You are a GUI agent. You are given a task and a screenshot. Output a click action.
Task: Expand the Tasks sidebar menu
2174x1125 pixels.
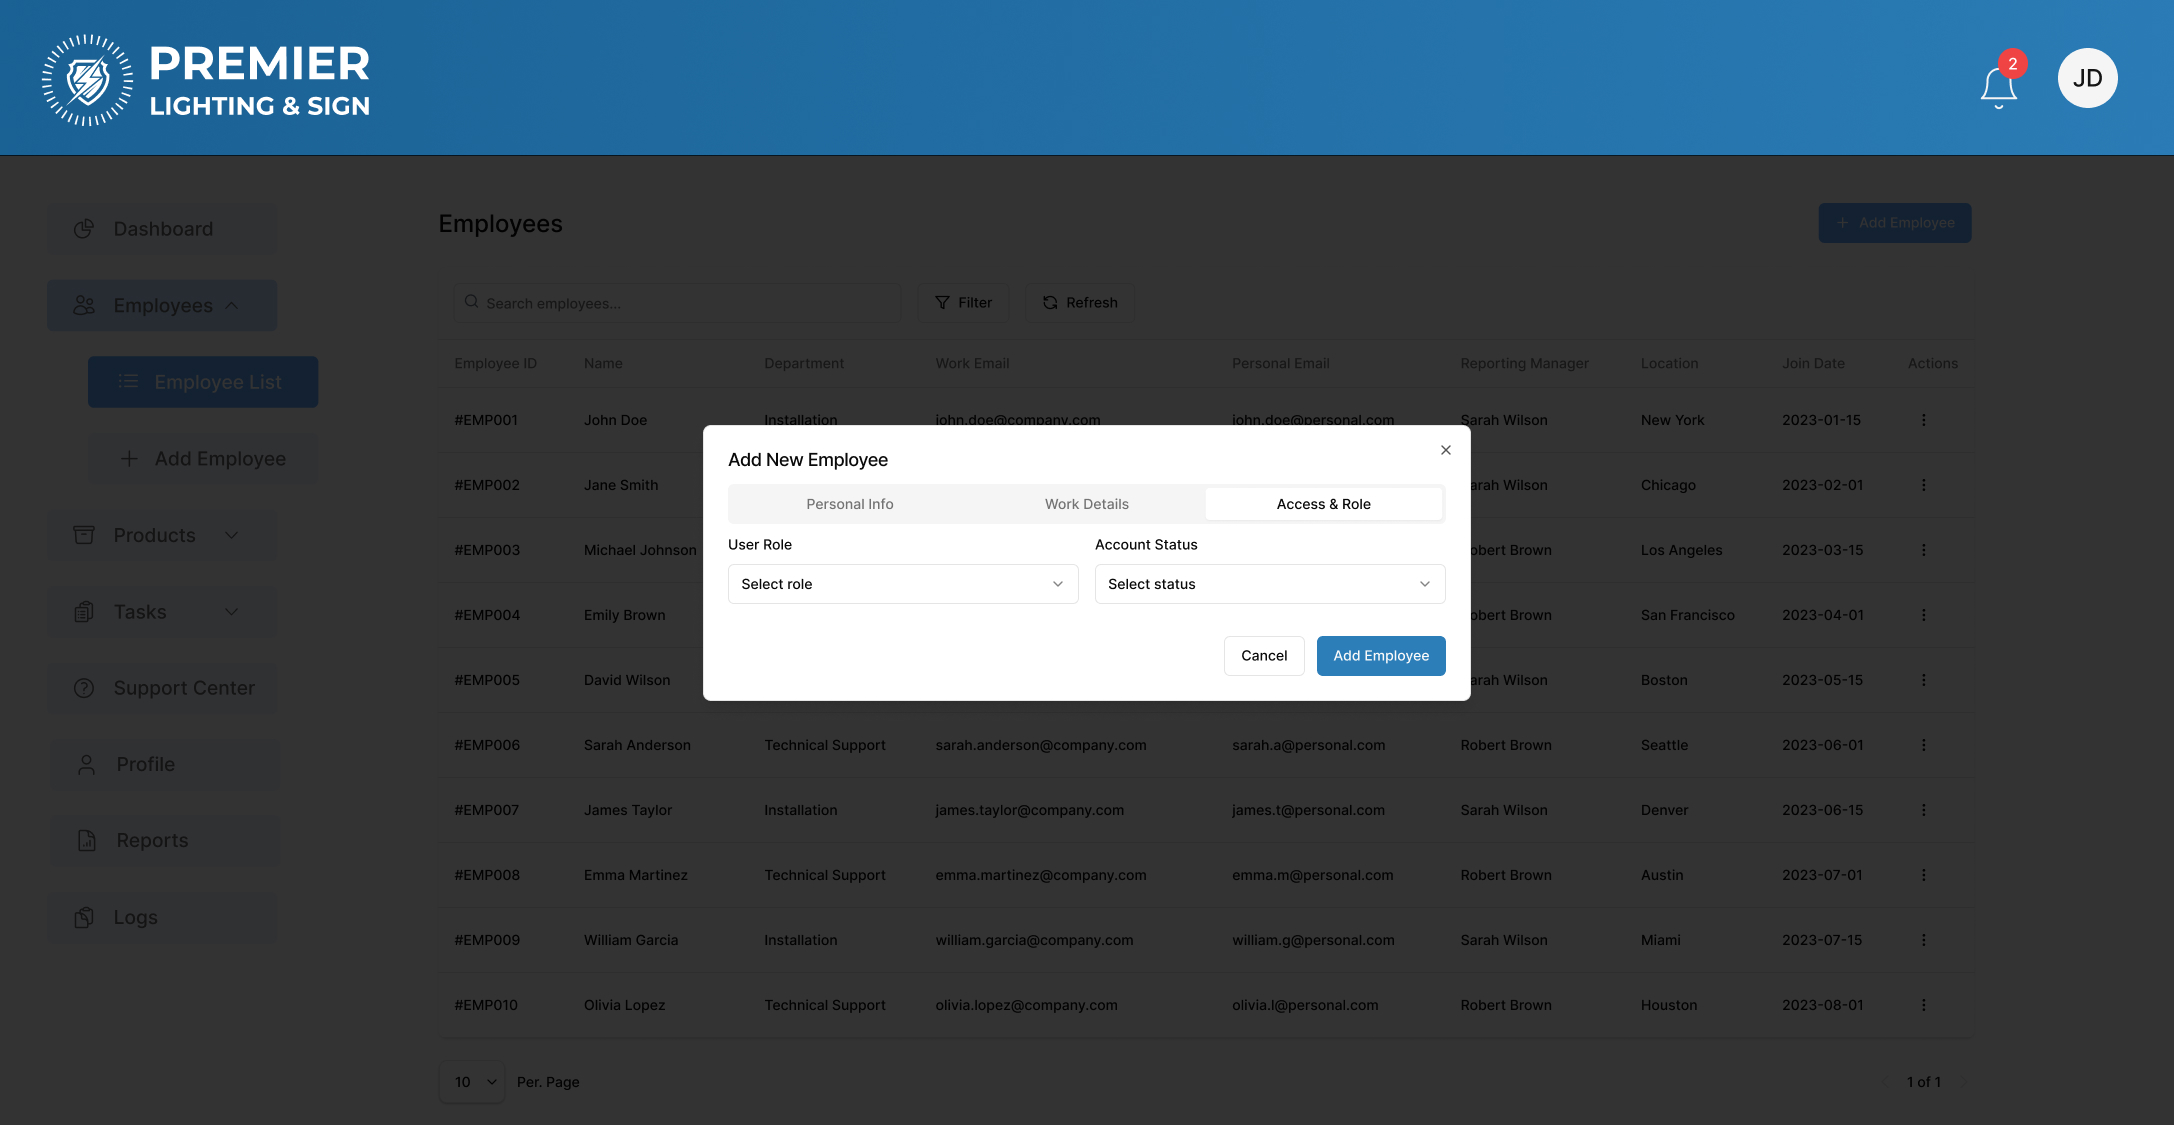[162, 612]
